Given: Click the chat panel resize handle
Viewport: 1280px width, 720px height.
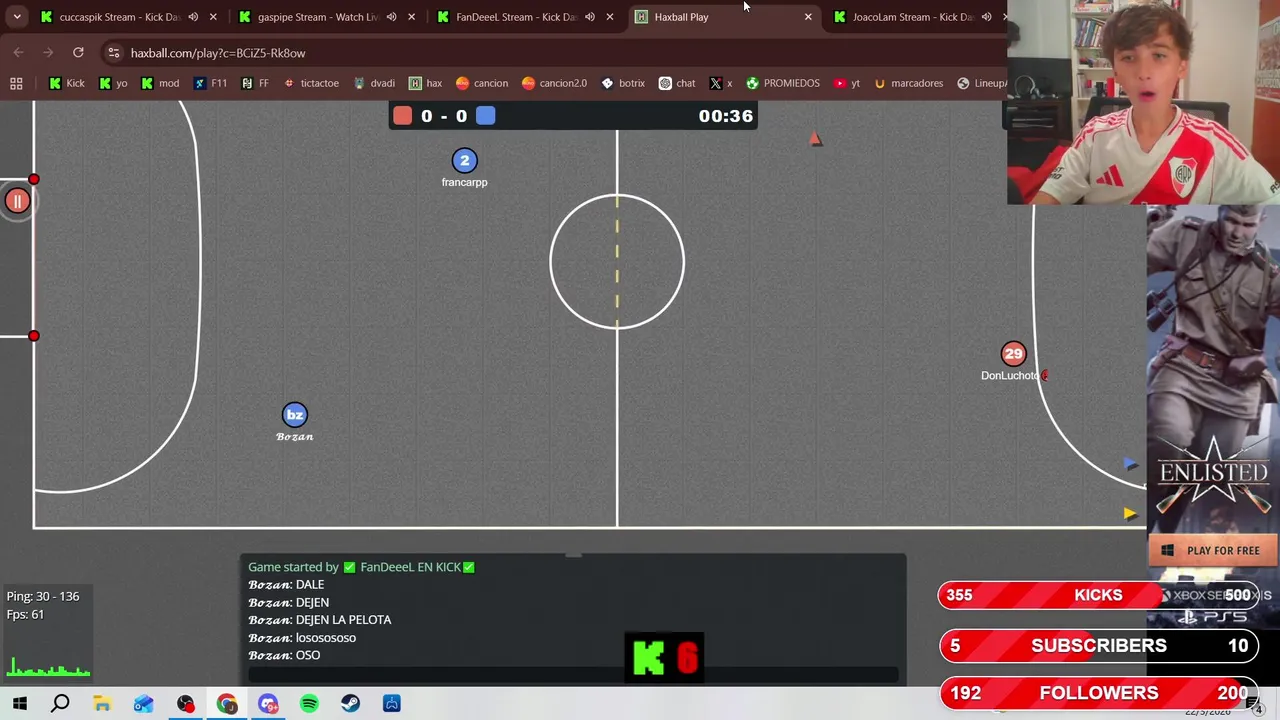Looking at the screenshot, I should click(573, 555).
